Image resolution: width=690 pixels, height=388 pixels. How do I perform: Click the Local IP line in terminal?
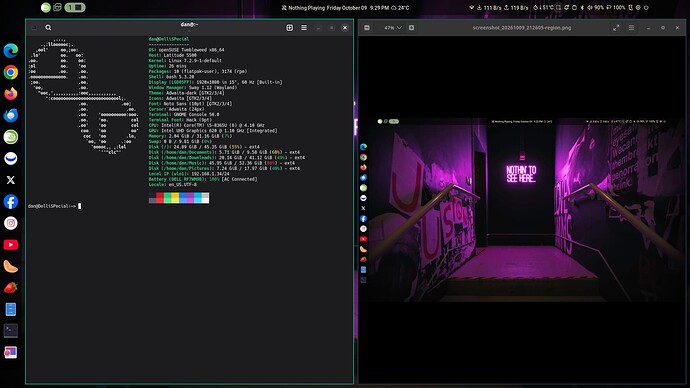[189, 174]
